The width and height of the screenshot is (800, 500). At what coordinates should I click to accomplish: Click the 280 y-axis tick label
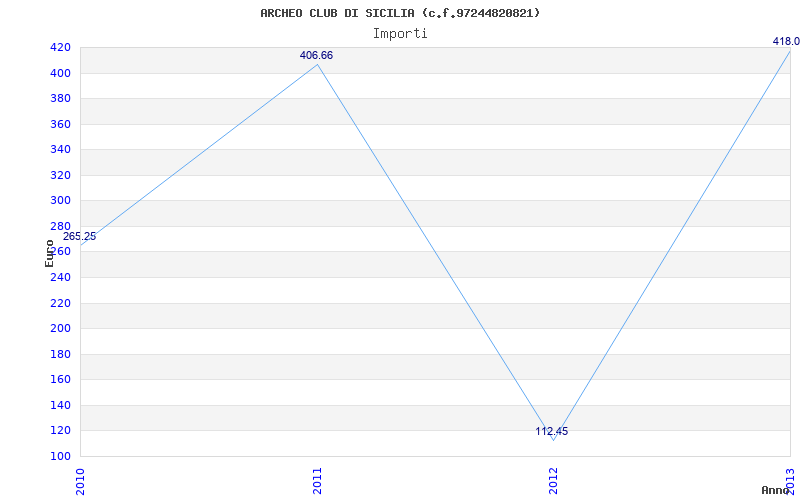tap(60, 227)
